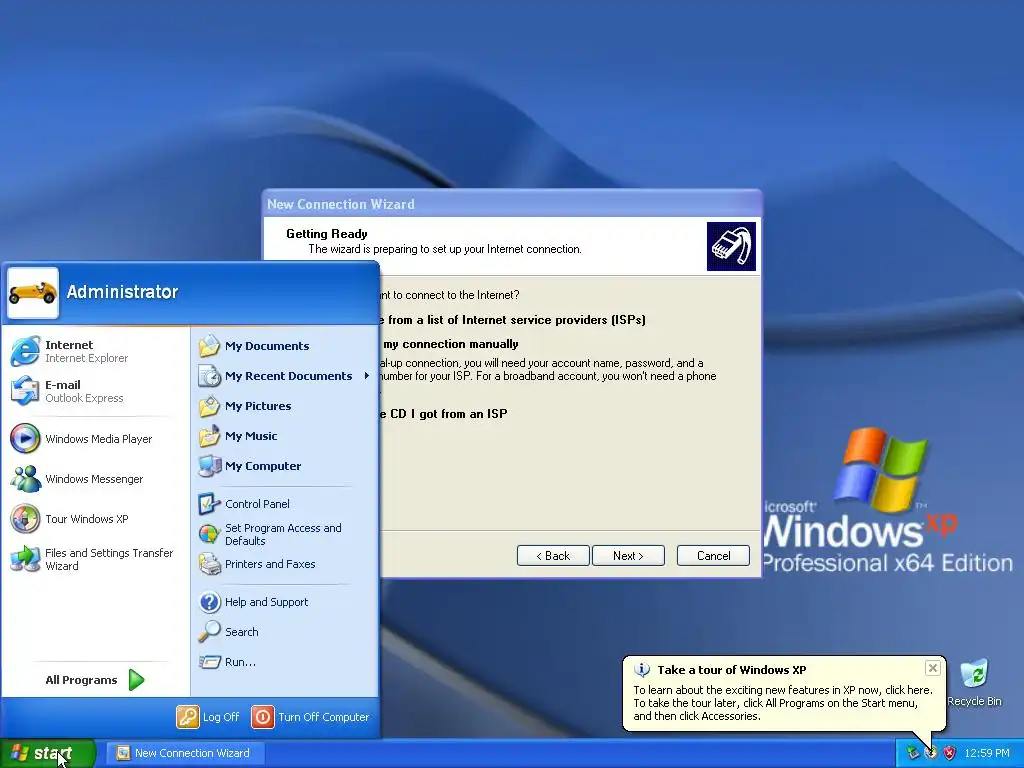Open Printers and Faxes icon

[x=210, y=564]
